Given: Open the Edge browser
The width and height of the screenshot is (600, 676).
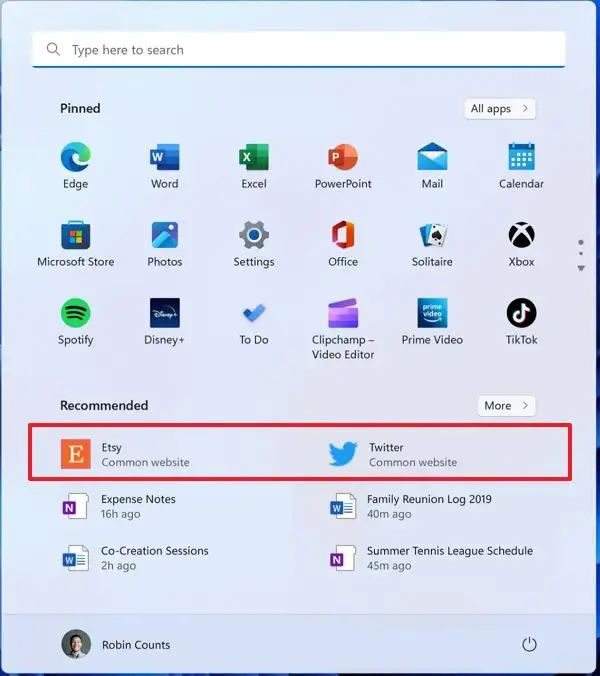Looking at the screenshot, I should (75, 166).
